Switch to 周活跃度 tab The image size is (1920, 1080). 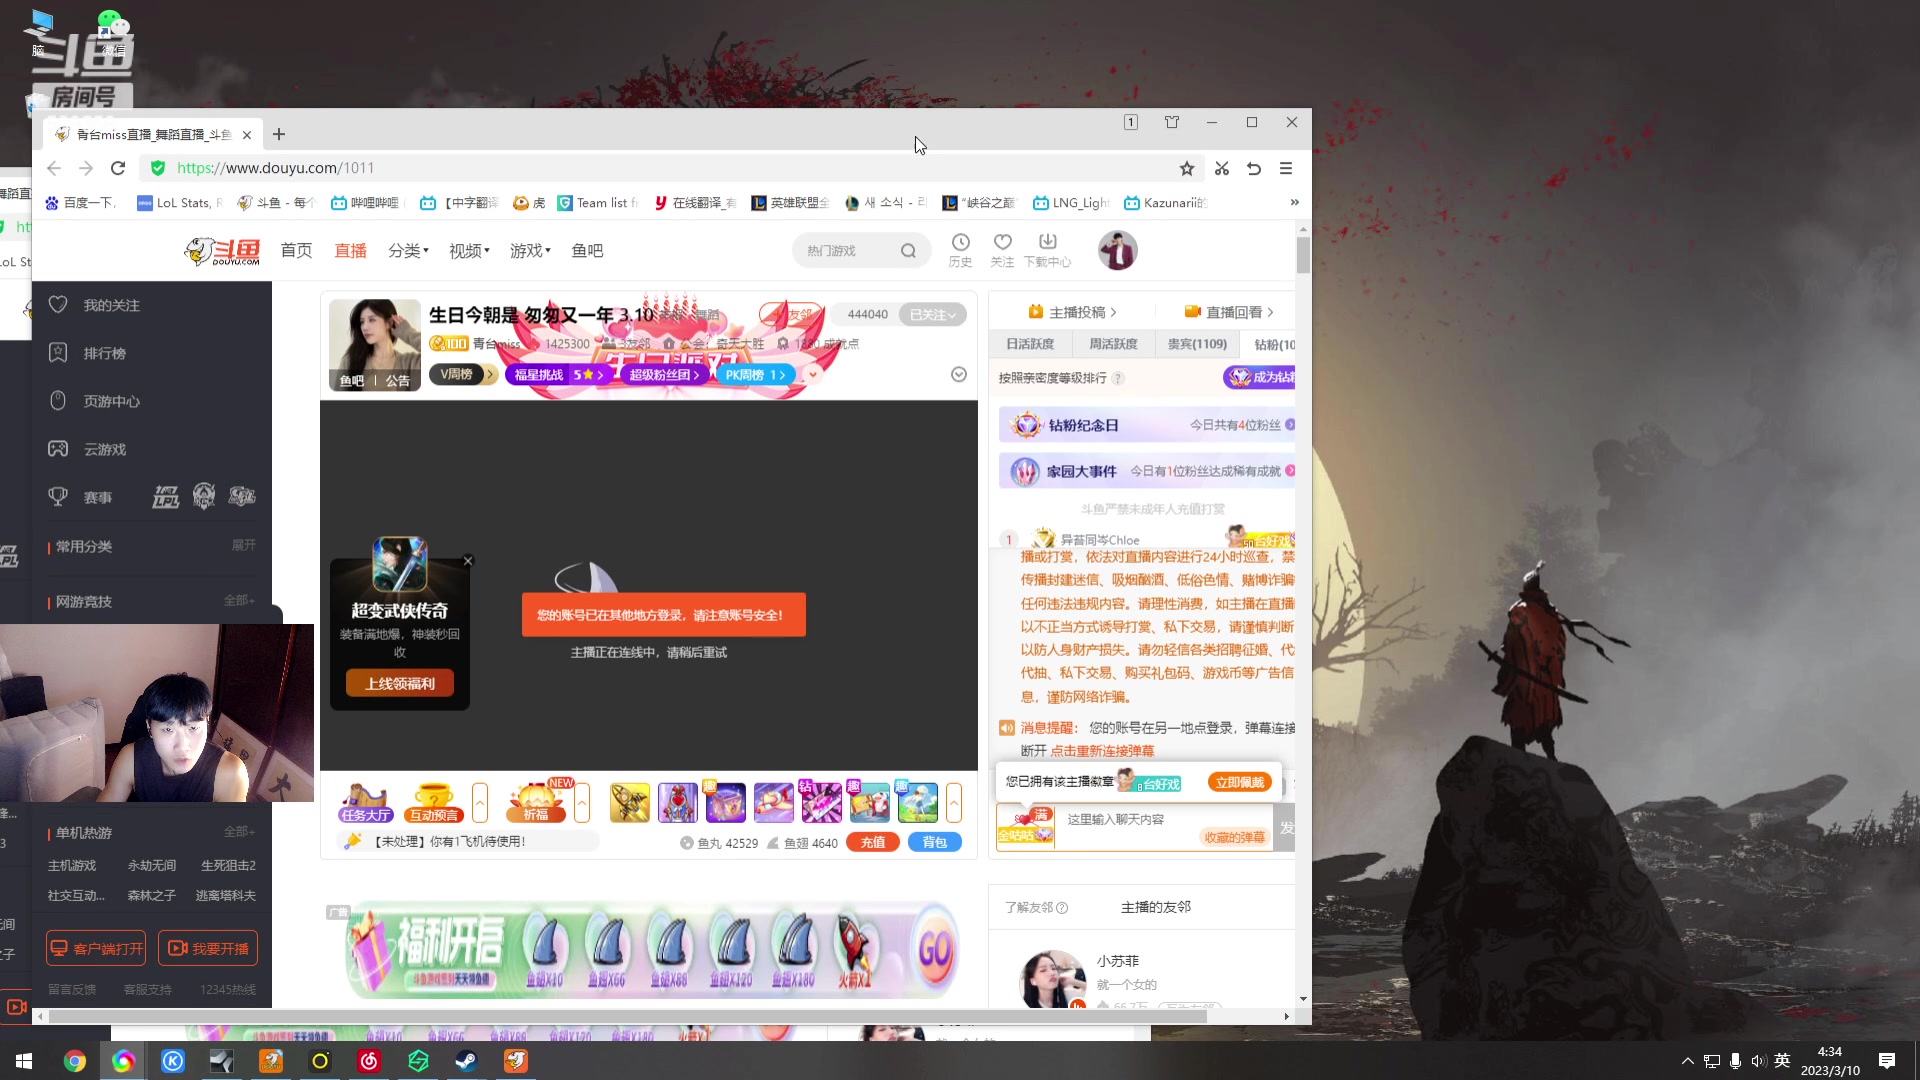[x=1113, y=344]
